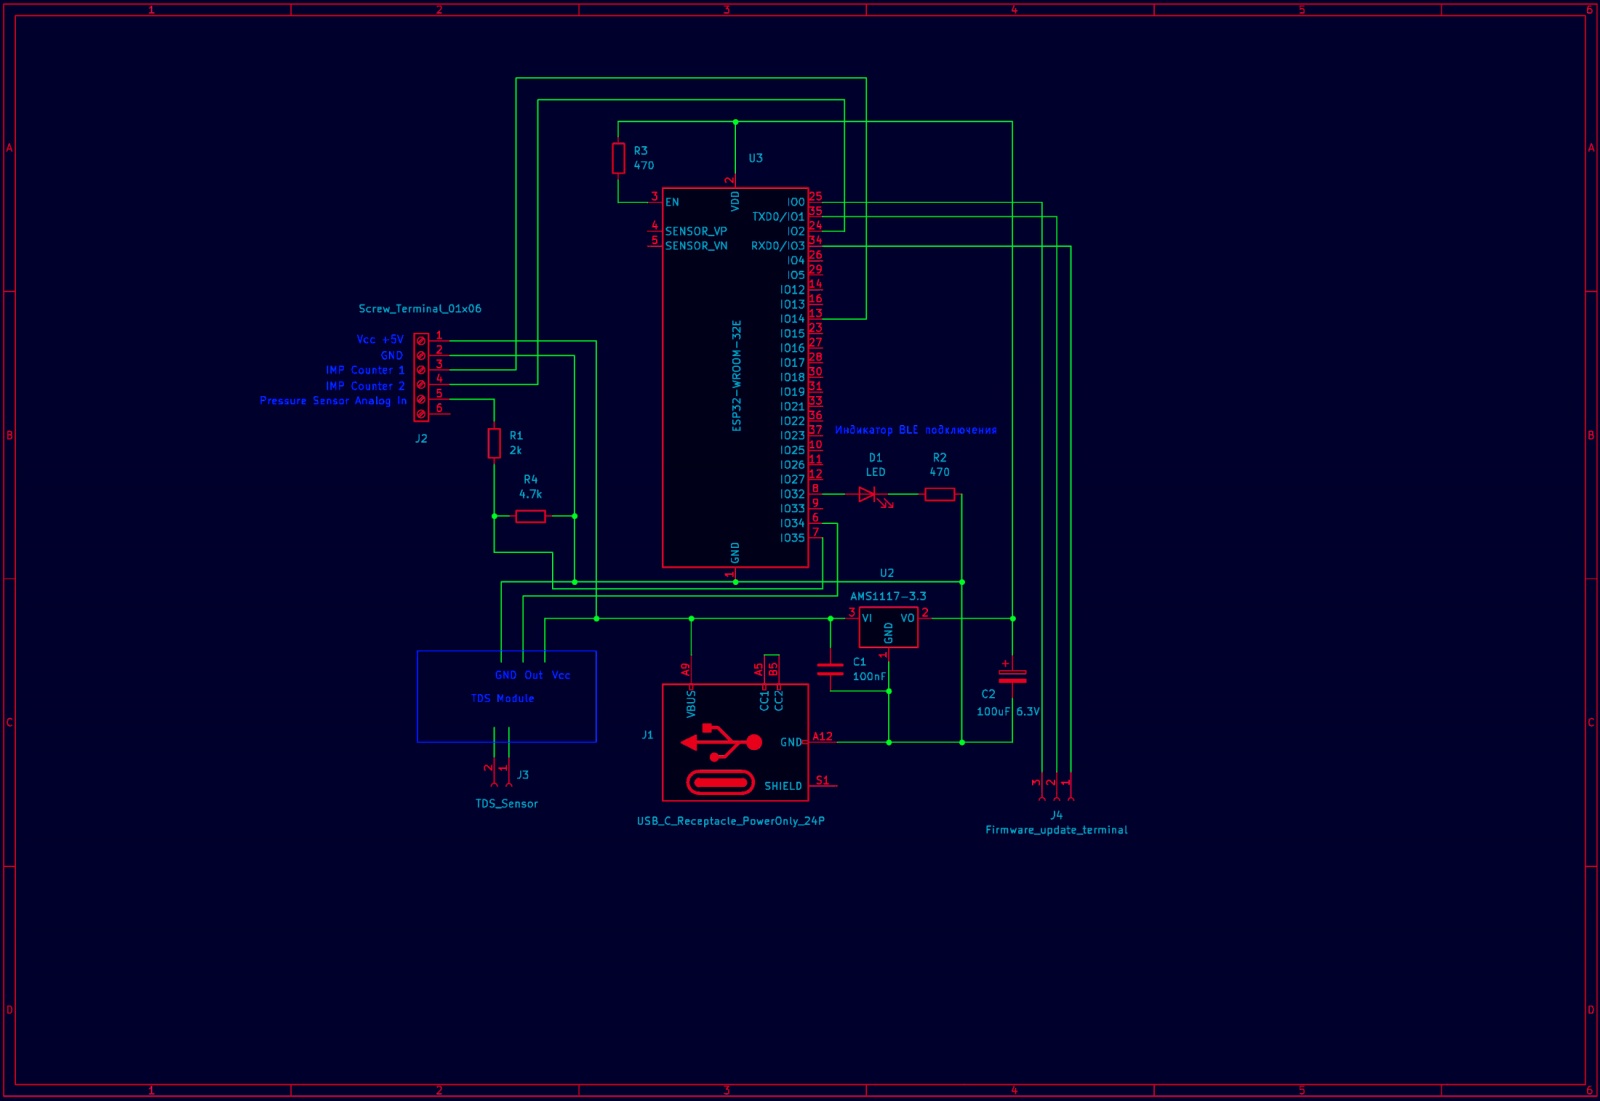Select the Russian BLE indicator text note
The width and height of the screenshot is (1600, 1101).
click(916, 430)
